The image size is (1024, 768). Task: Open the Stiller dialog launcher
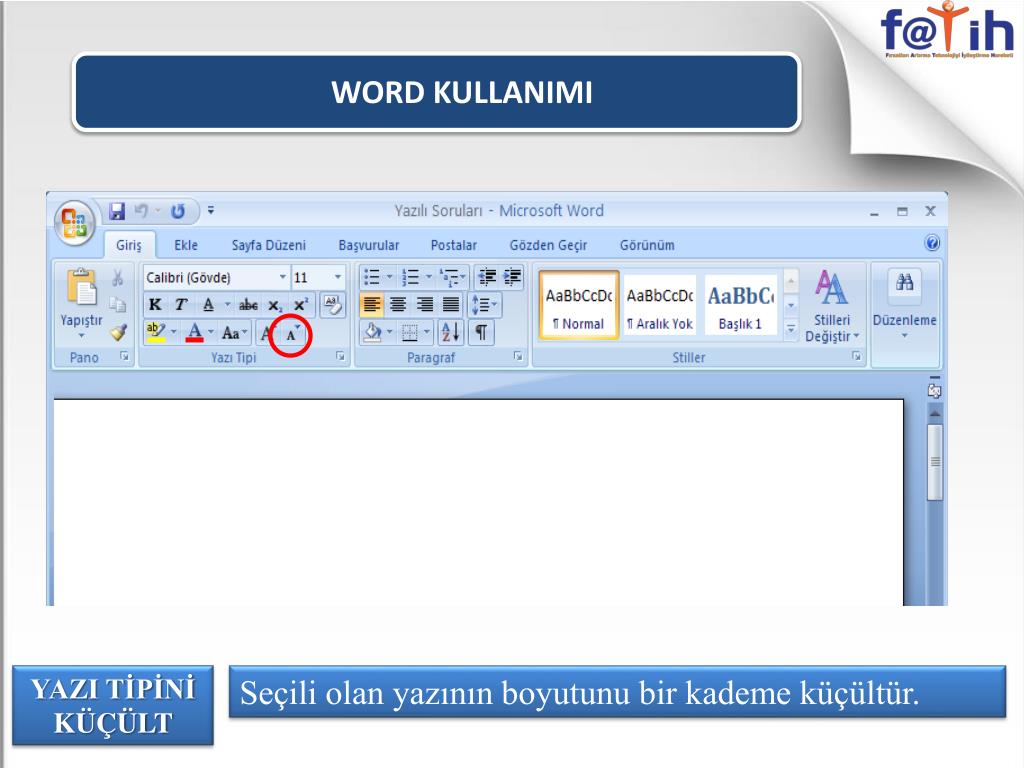point(856,357)
